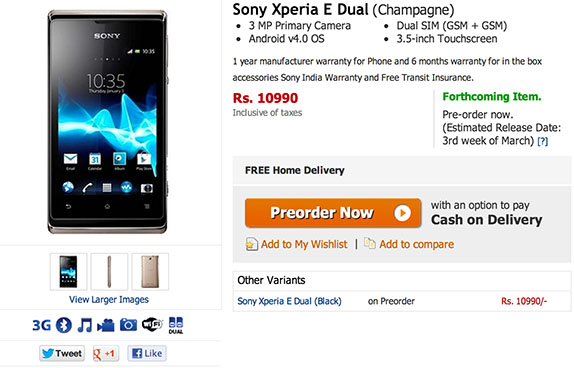The height and width of the screenshot is (368, 574).
Task: Click the Bluetooth feature icon
Action: tap(64, 325)
